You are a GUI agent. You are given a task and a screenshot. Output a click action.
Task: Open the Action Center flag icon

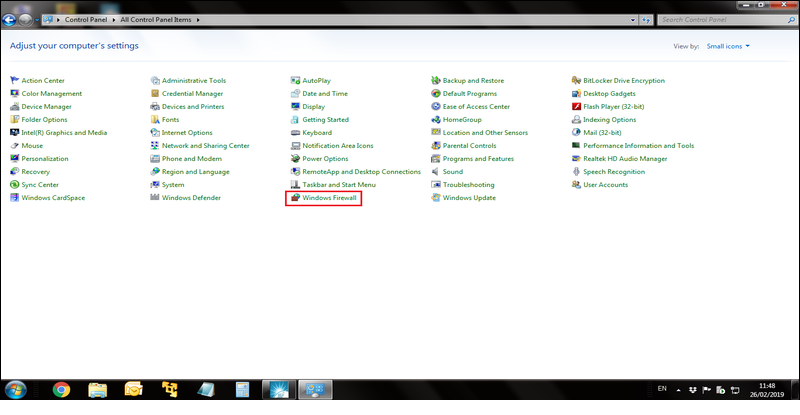[x=14, y=80]
